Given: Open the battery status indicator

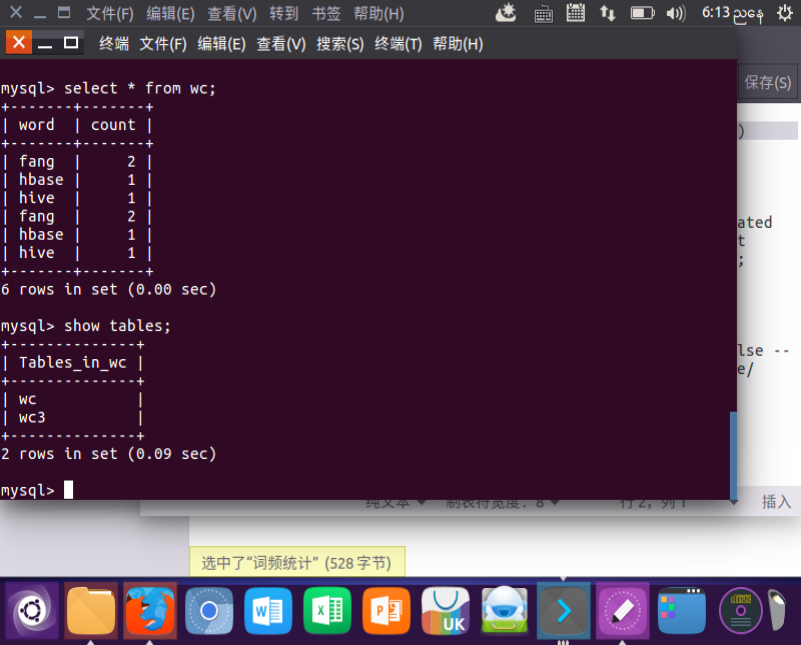Looking at the screenshot, I should tap(643, 13).
